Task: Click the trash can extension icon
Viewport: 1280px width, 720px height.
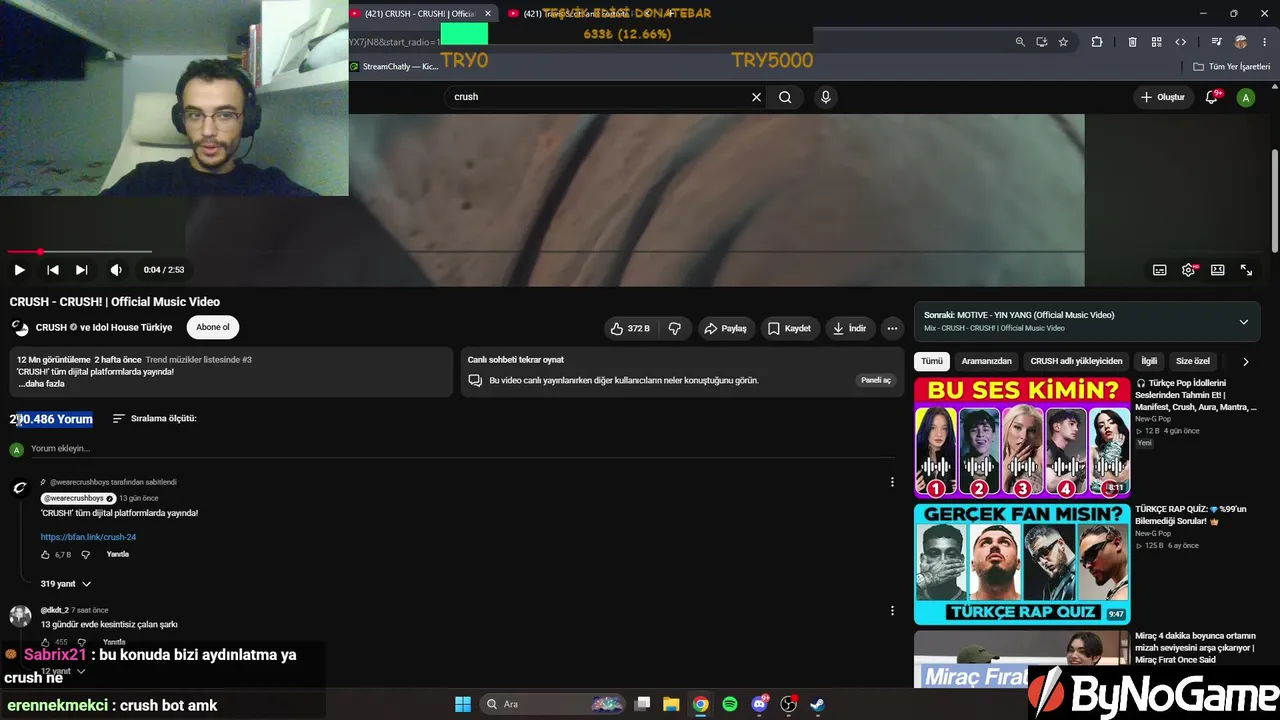Action: 1132,42
